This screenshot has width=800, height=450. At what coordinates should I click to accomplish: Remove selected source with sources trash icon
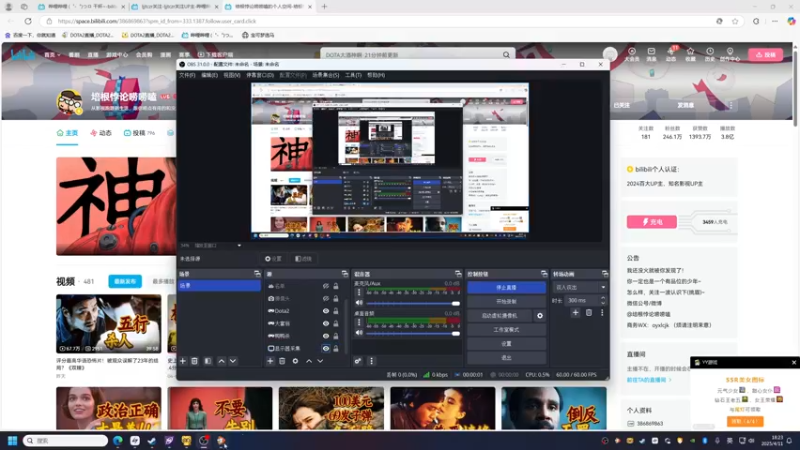[x=282, y=361]
